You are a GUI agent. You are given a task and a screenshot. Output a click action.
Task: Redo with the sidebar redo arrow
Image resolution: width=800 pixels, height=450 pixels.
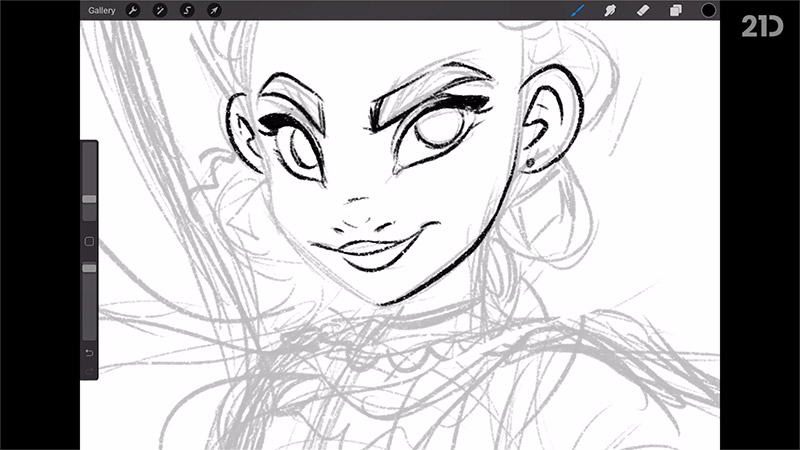click(x=89, y=371)
